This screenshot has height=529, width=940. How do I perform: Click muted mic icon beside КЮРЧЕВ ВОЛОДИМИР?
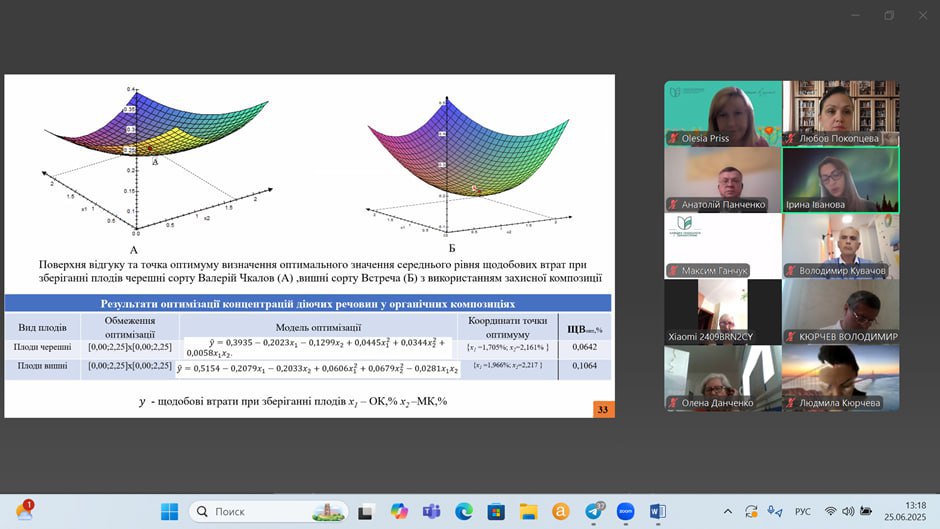[791, 336]
